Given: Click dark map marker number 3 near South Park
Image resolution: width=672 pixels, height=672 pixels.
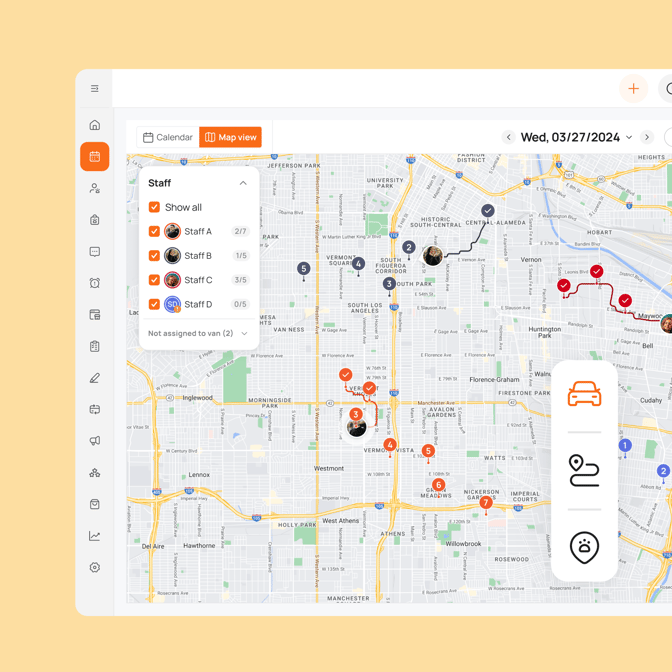Looking at the screenshot, I should pos(389,283).
